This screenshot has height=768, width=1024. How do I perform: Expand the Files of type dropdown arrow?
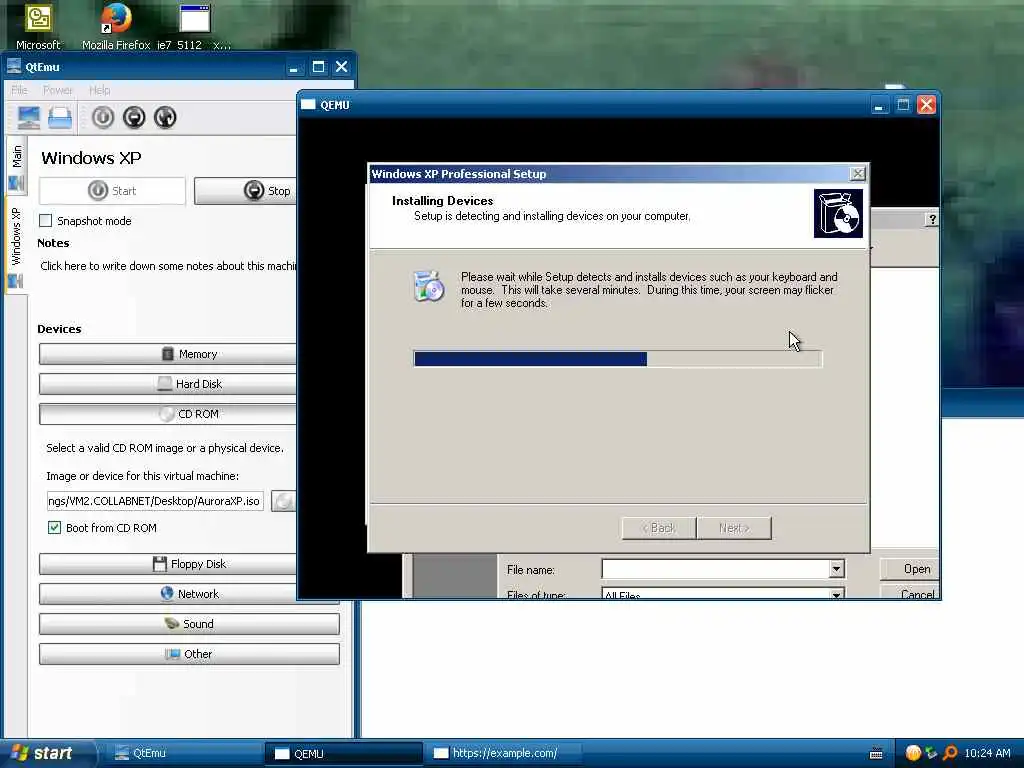[x=837, y=594]
